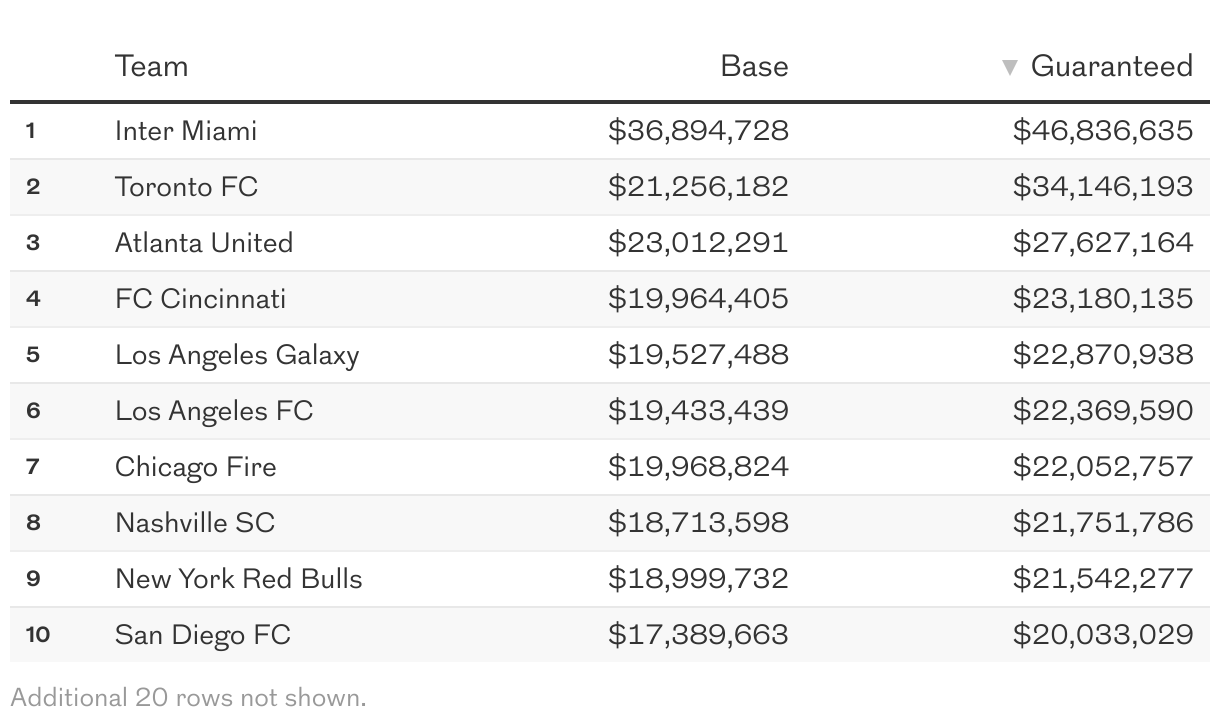Screen dimensions: 1220x722
Task: Select the New York Red Bulls row
Action: (239, 579)
